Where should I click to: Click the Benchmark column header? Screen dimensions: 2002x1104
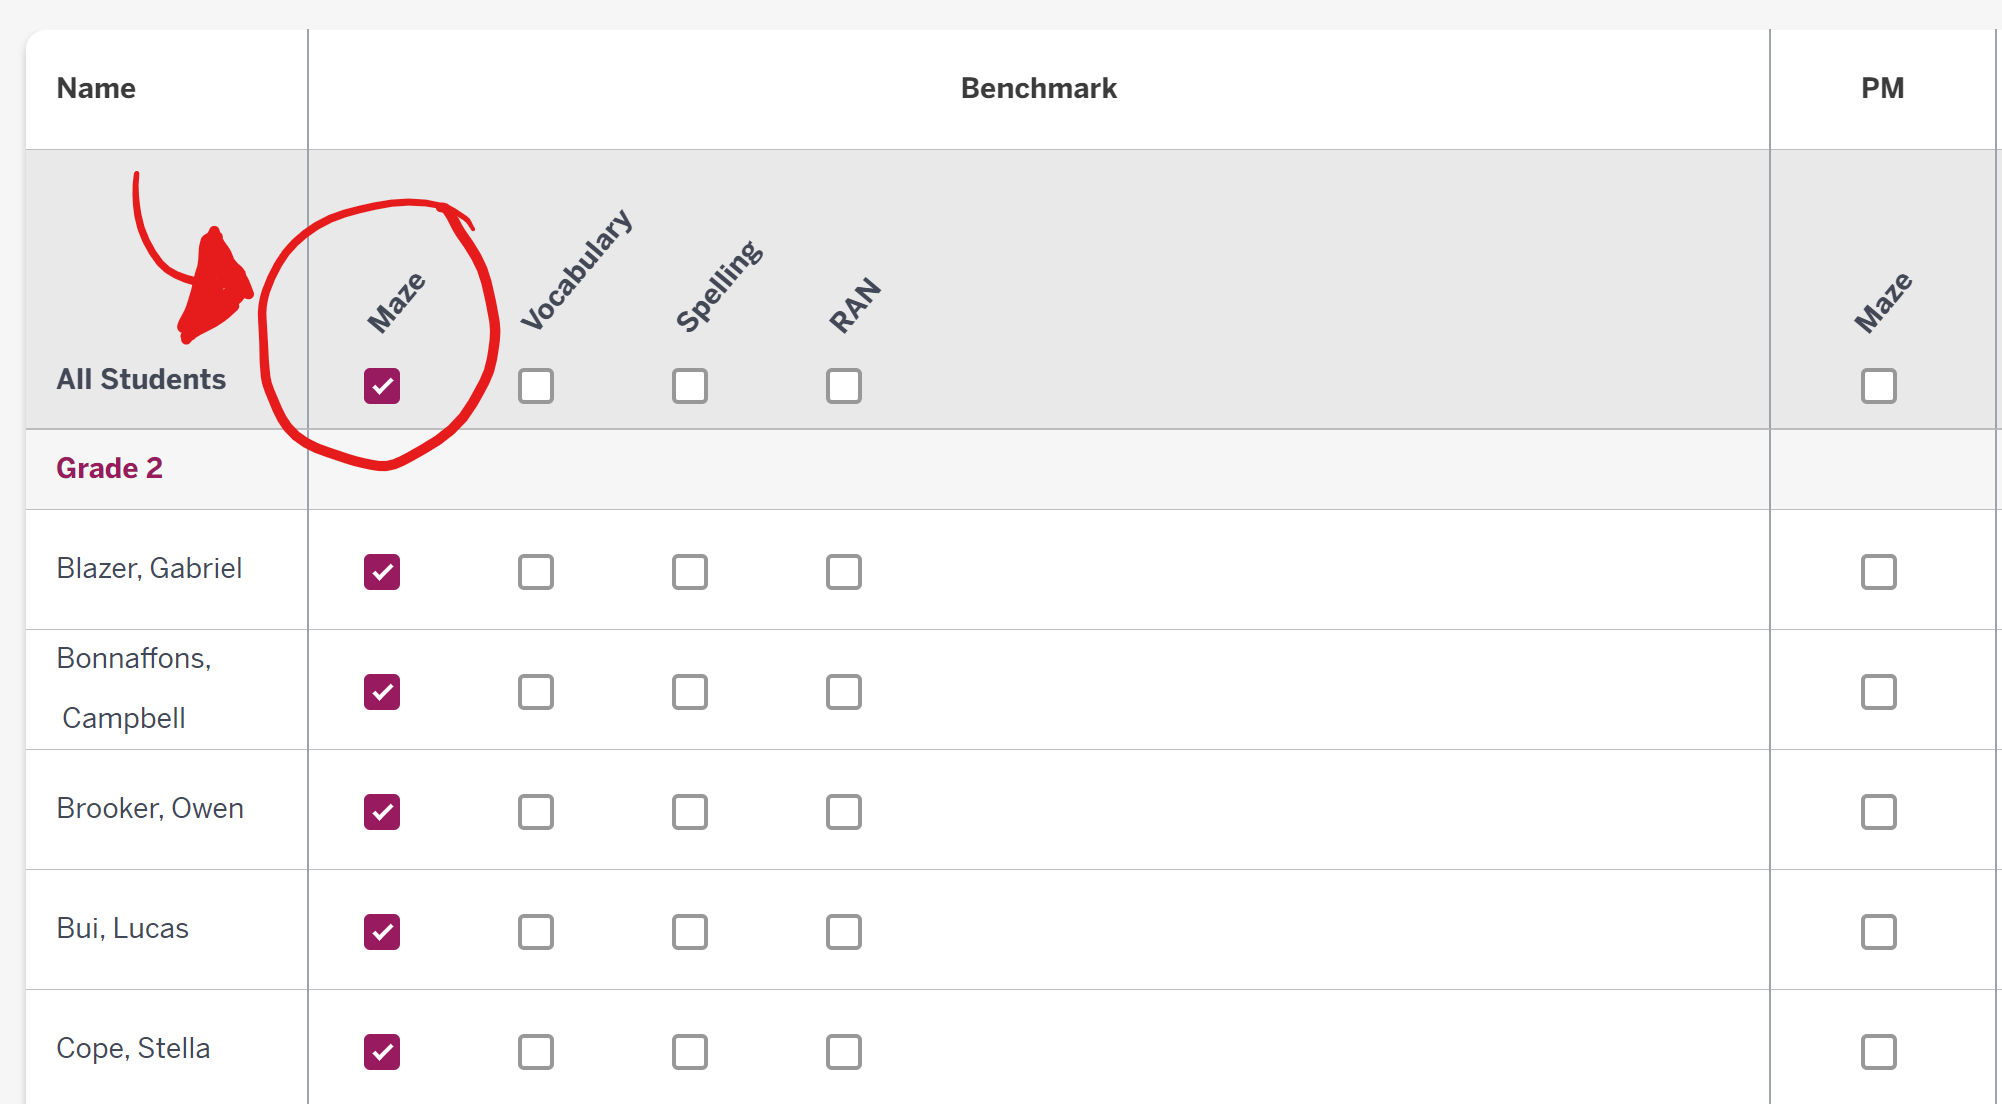tap(1038, 88)
